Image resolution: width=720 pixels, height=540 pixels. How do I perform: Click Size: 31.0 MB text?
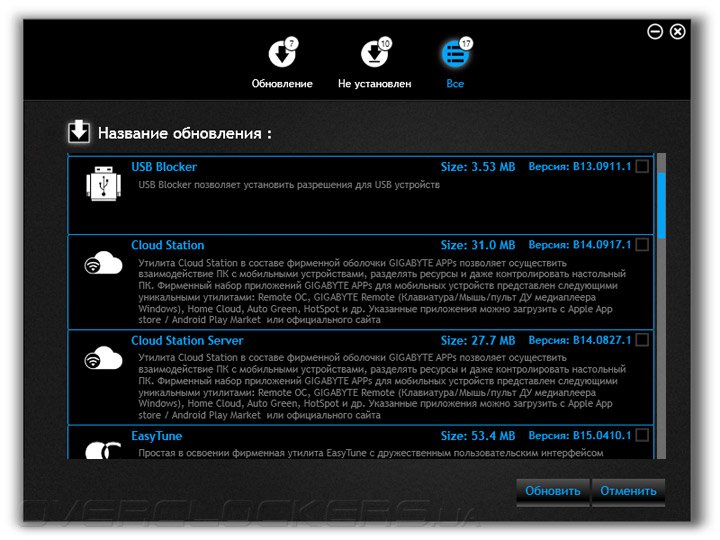tap(478, 245)
